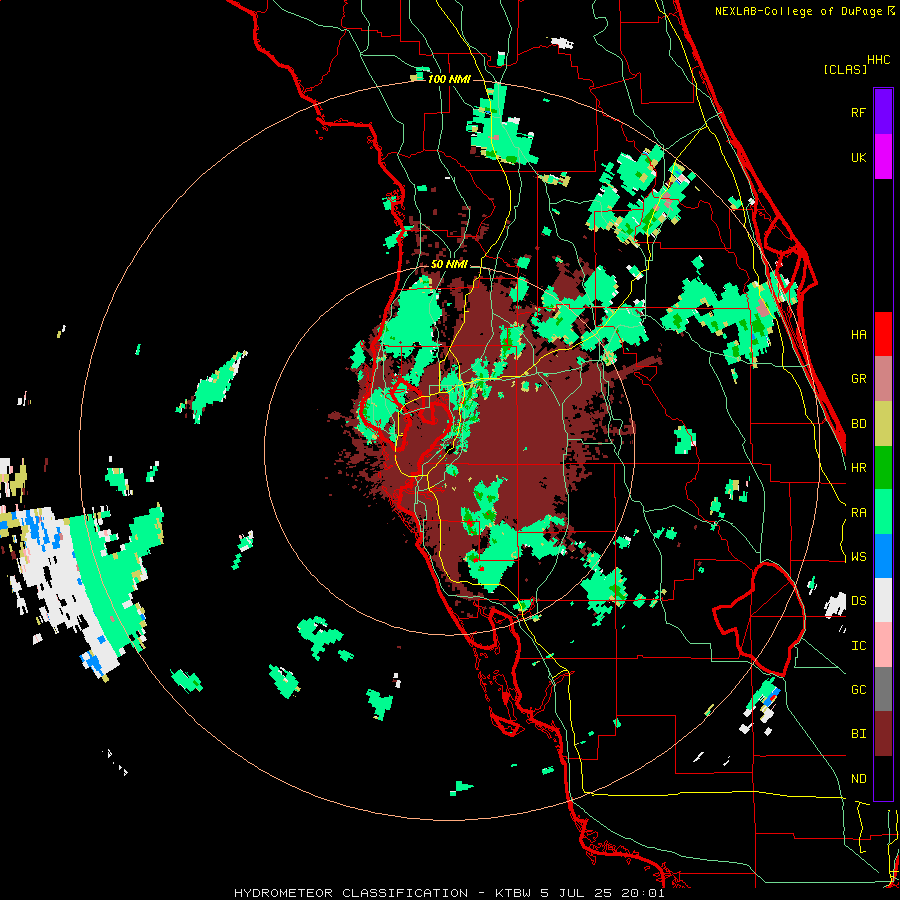Click the "HA" legend label

click(x=858, y=334)
